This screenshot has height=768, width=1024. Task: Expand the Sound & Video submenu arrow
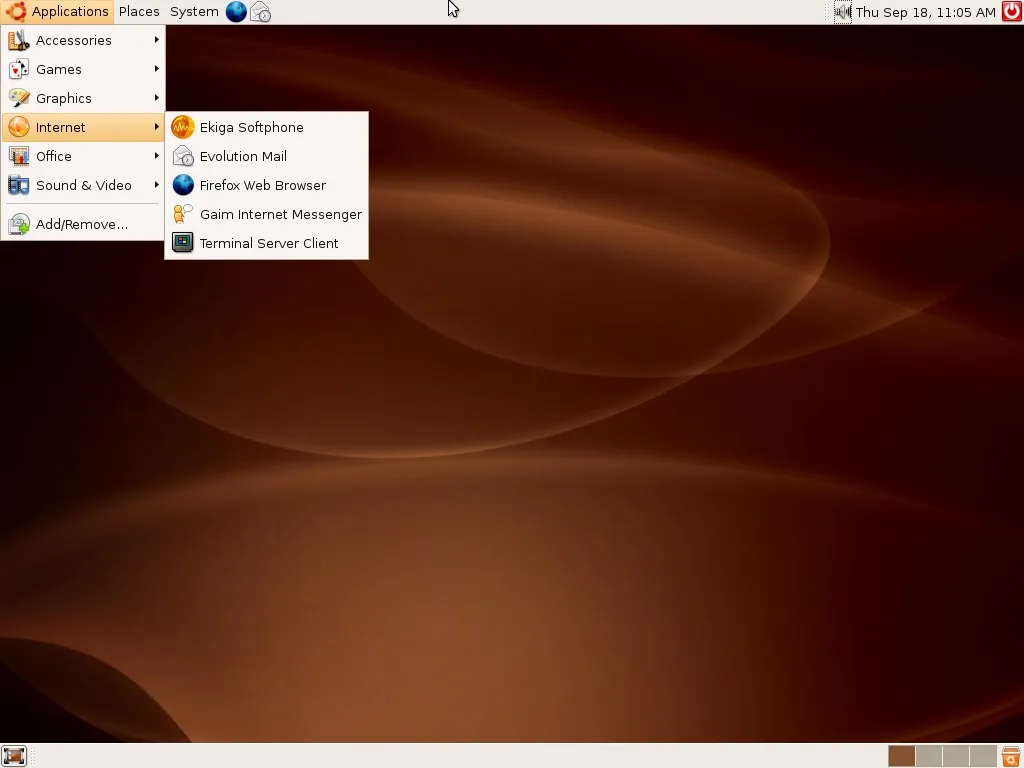(x=157, y=185)
